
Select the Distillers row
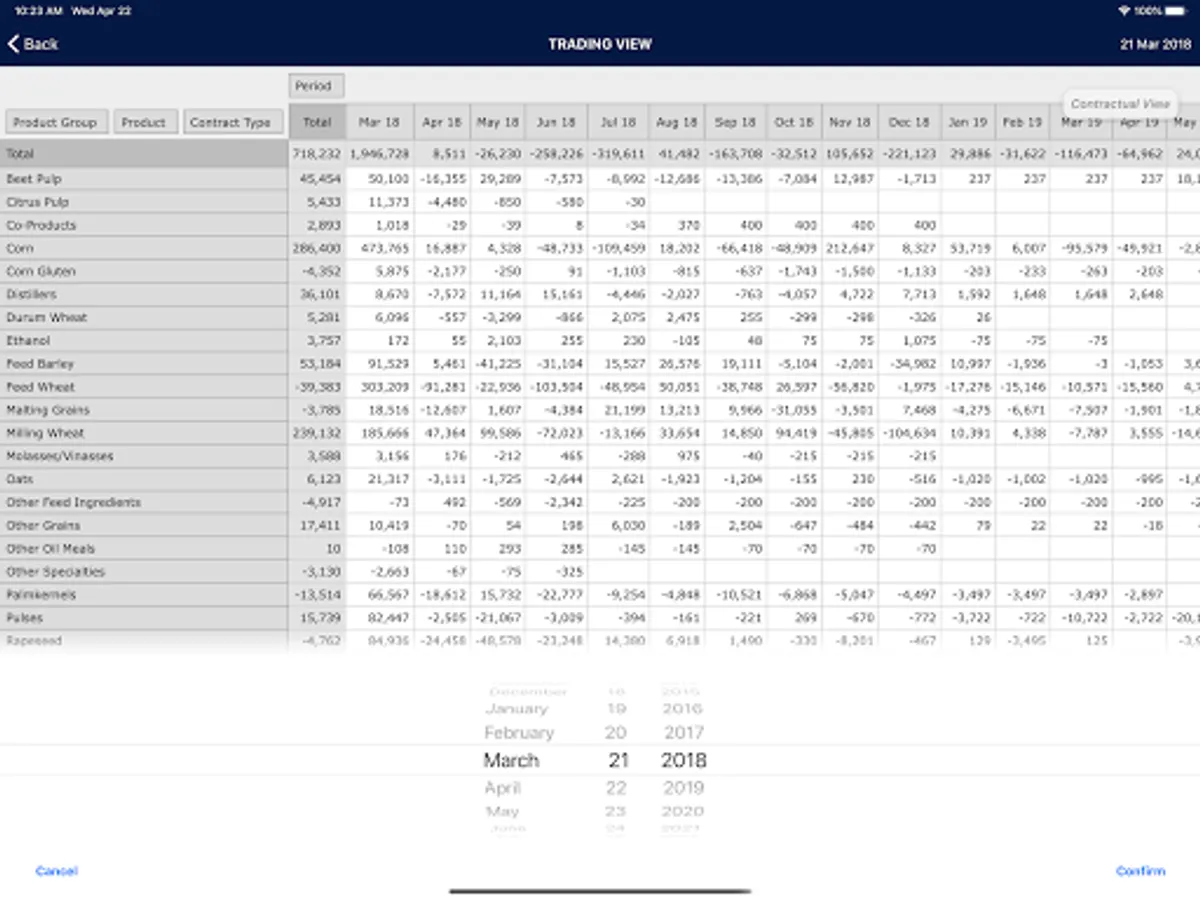click(x=145, y=294)
